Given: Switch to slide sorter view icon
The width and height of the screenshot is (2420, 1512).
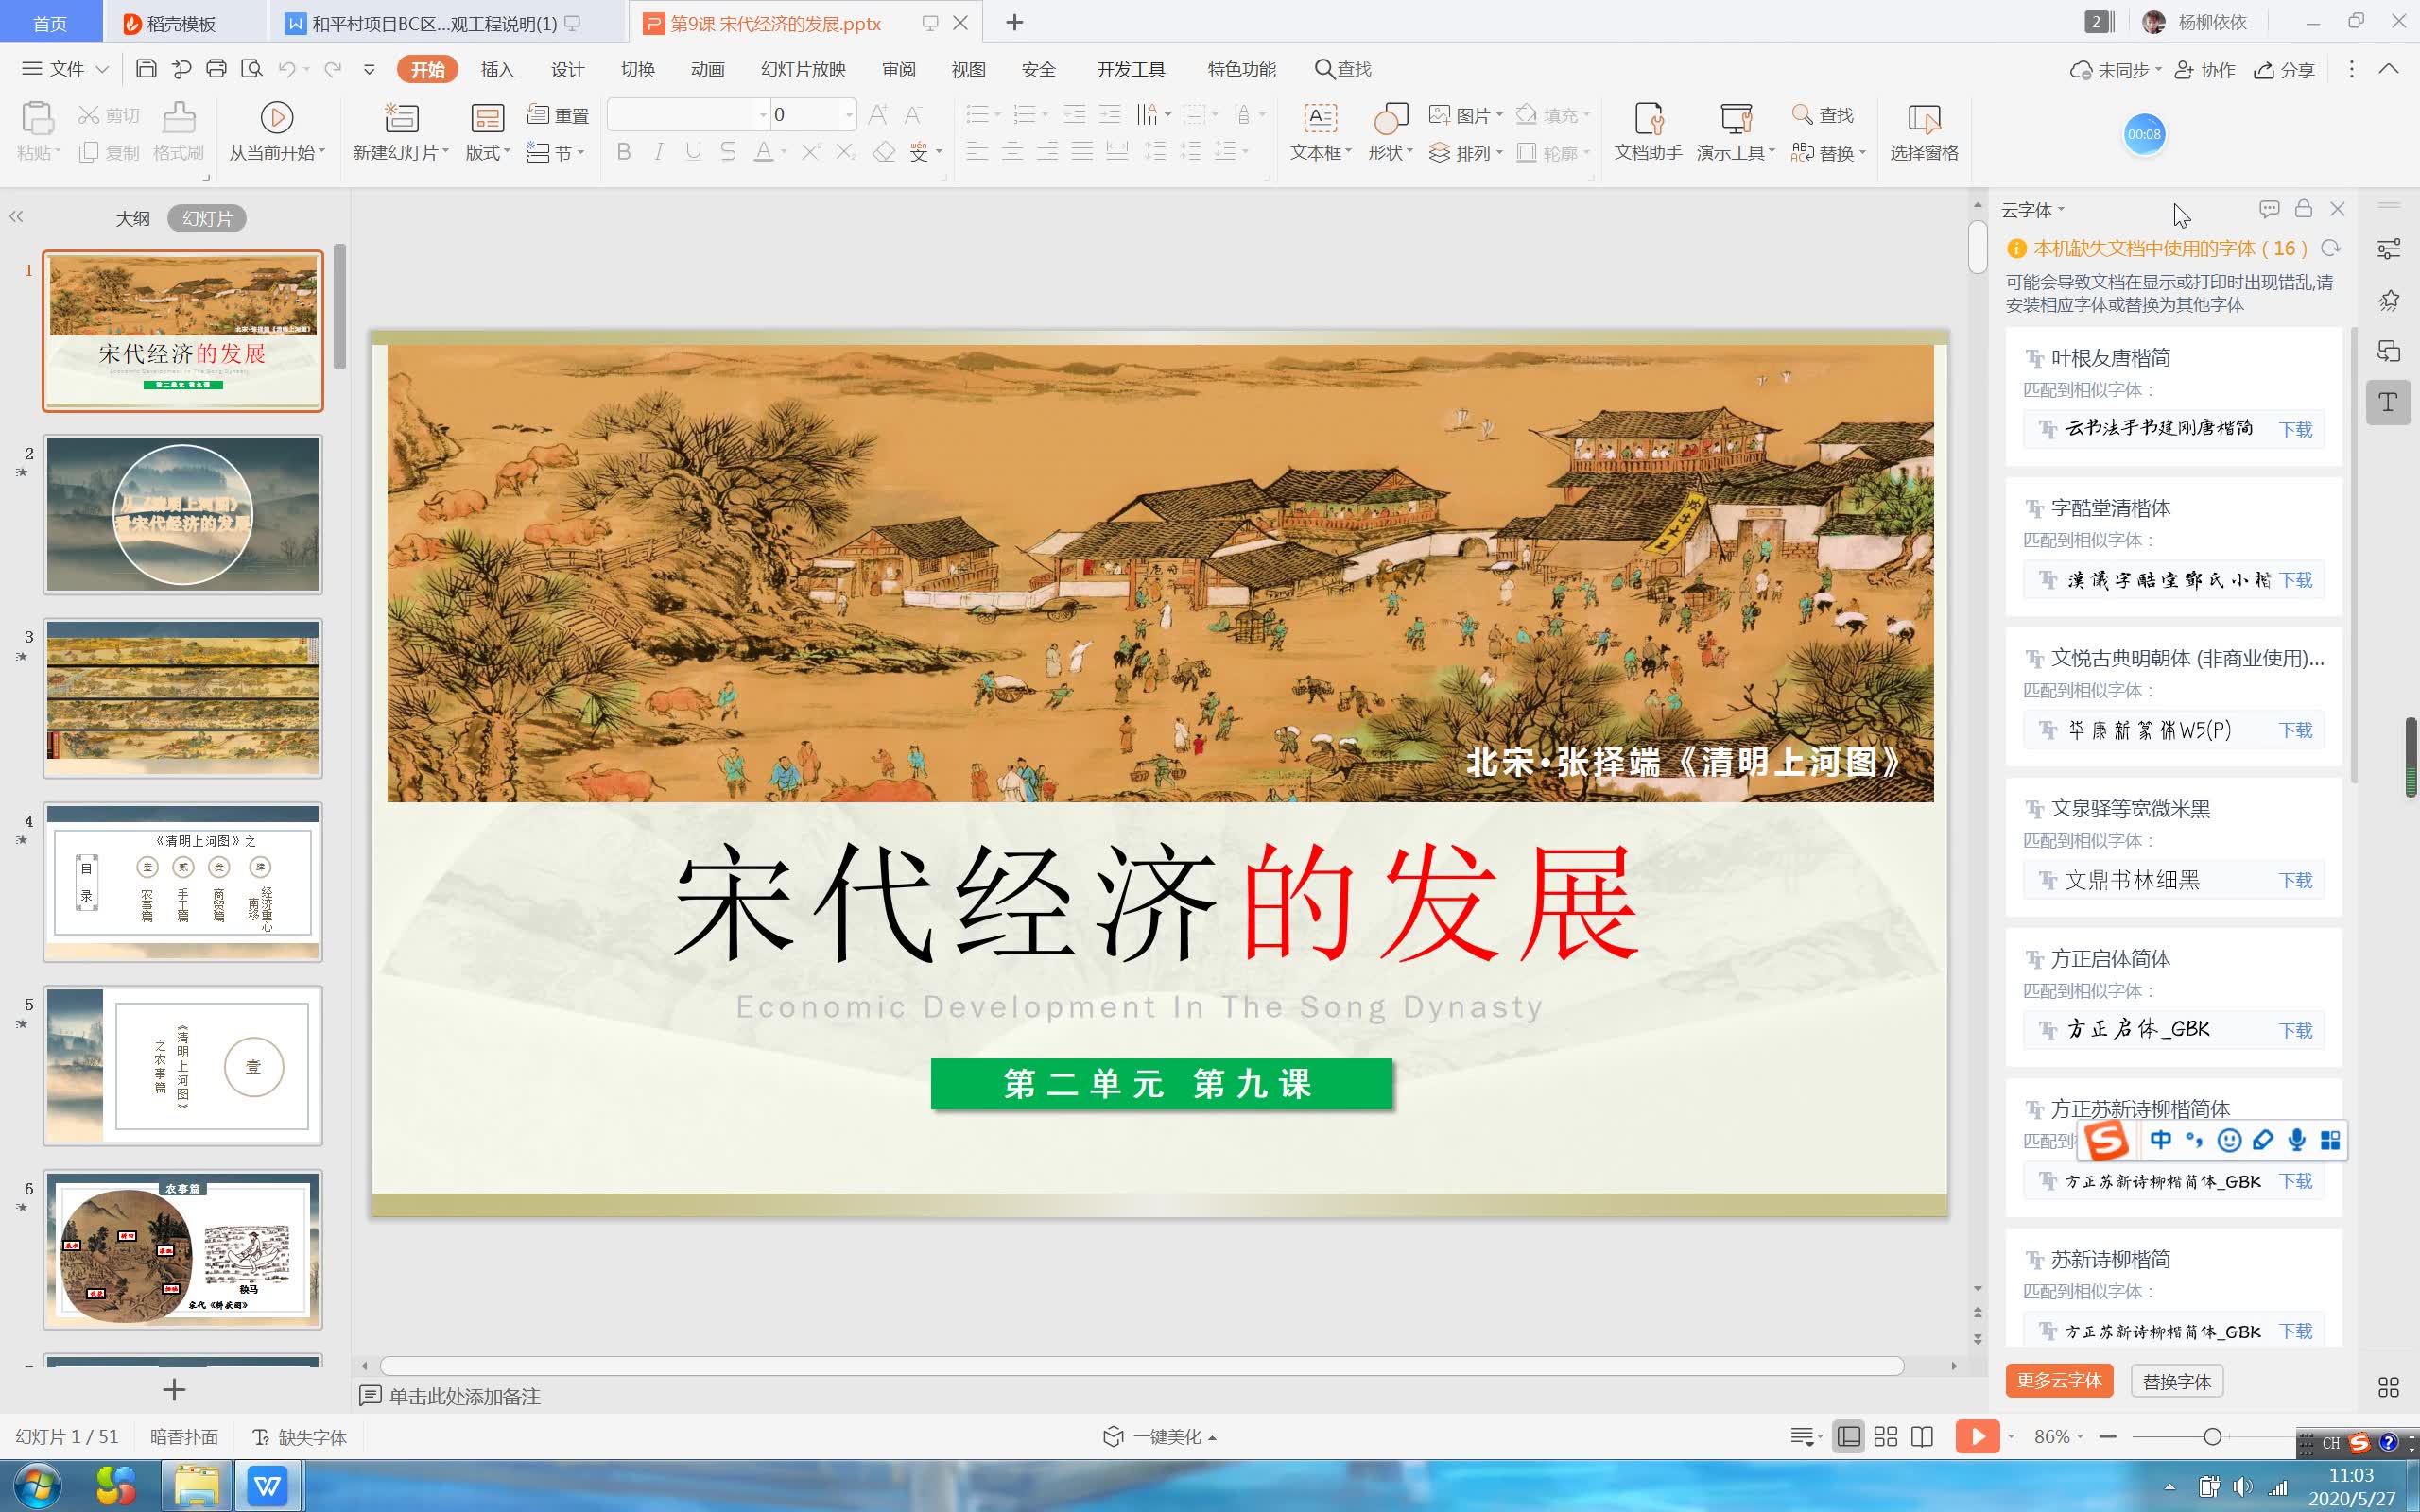Looking at the screenshot, I should coord(1885,1437).
